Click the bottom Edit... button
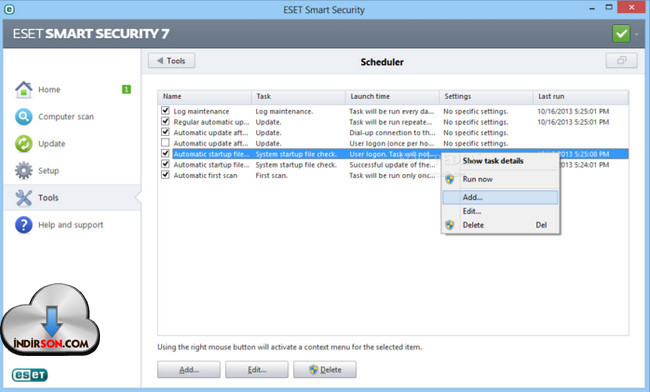 pos(257,370)
